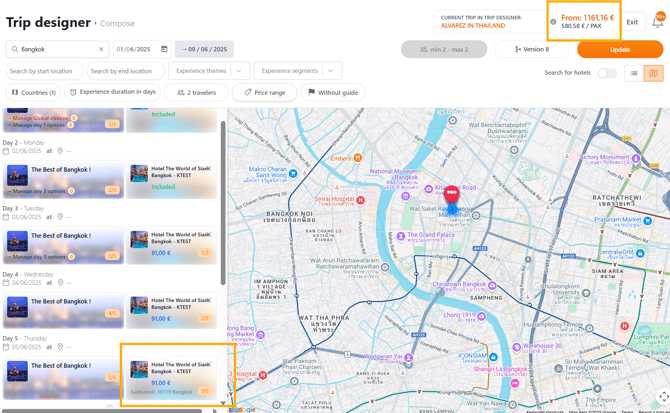This screenshot has height=413, width=670.
Task: Open the start date calendar picker
Action: click(x=165, y=49)
